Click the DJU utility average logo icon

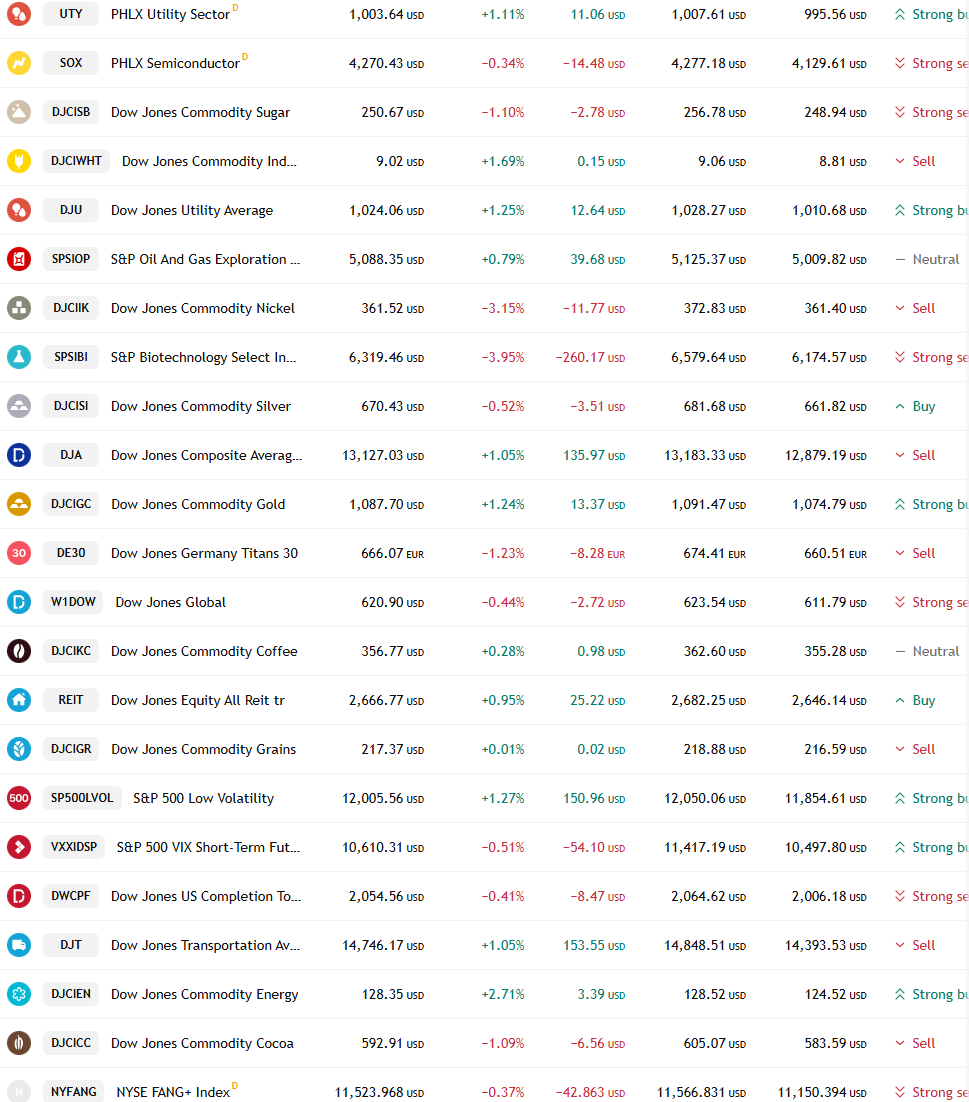[19, 210]
